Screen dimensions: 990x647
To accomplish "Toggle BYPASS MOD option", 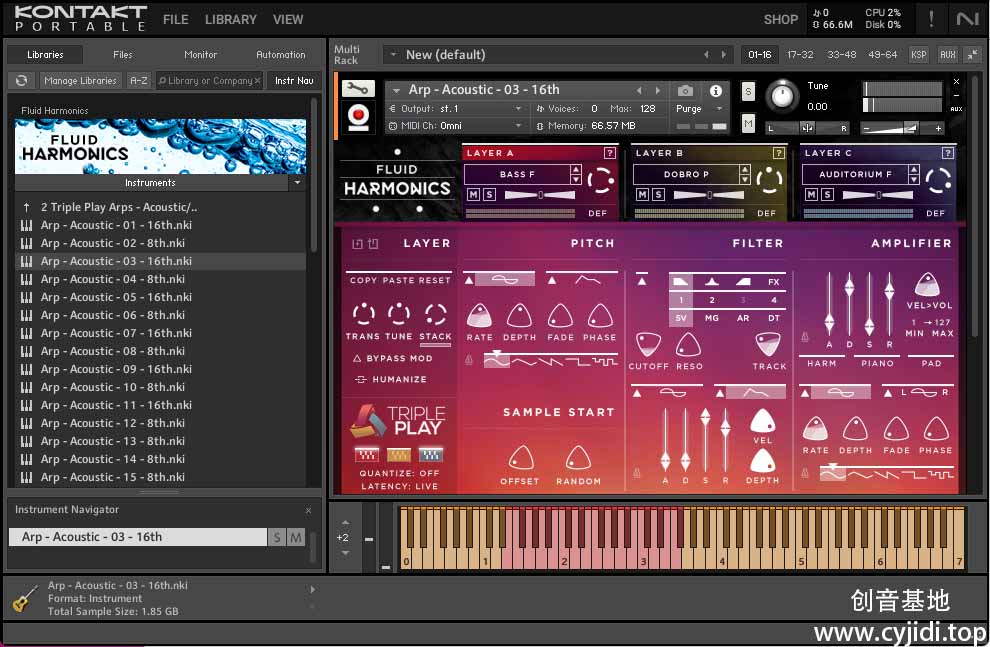I will [393, 358].
